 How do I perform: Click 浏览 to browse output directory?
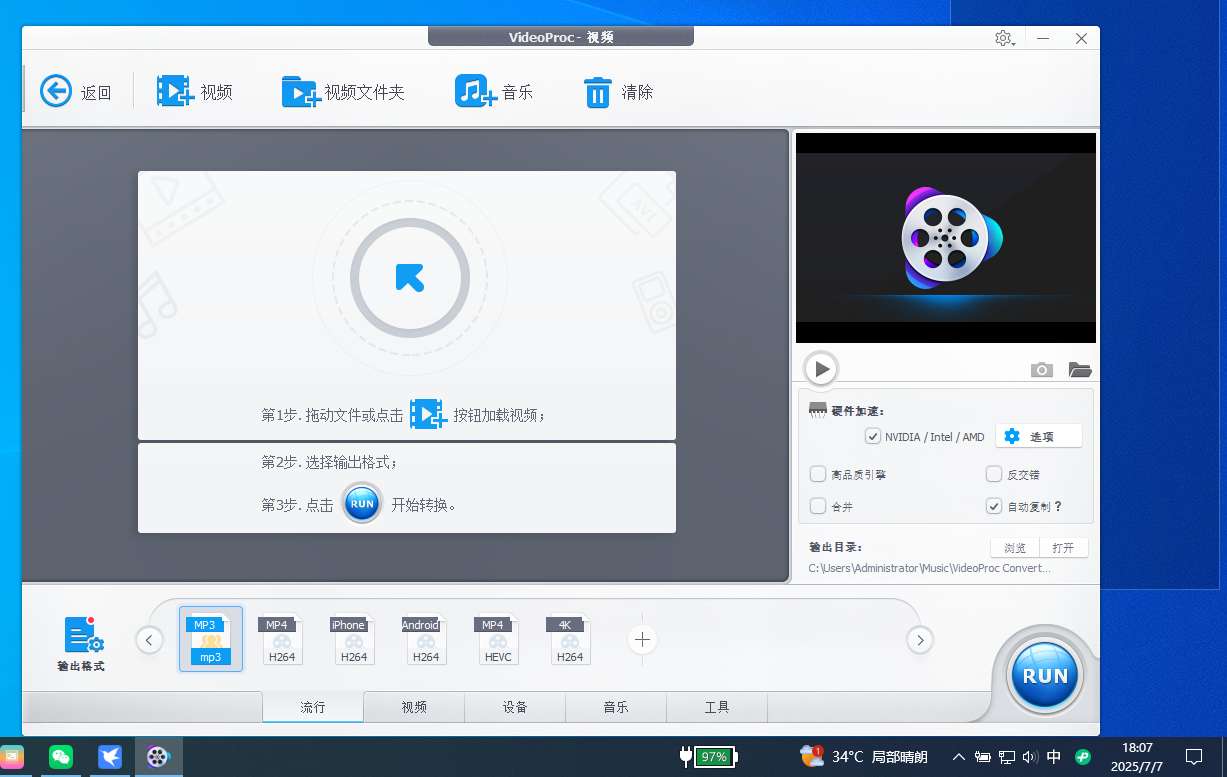pos(1015,548)
